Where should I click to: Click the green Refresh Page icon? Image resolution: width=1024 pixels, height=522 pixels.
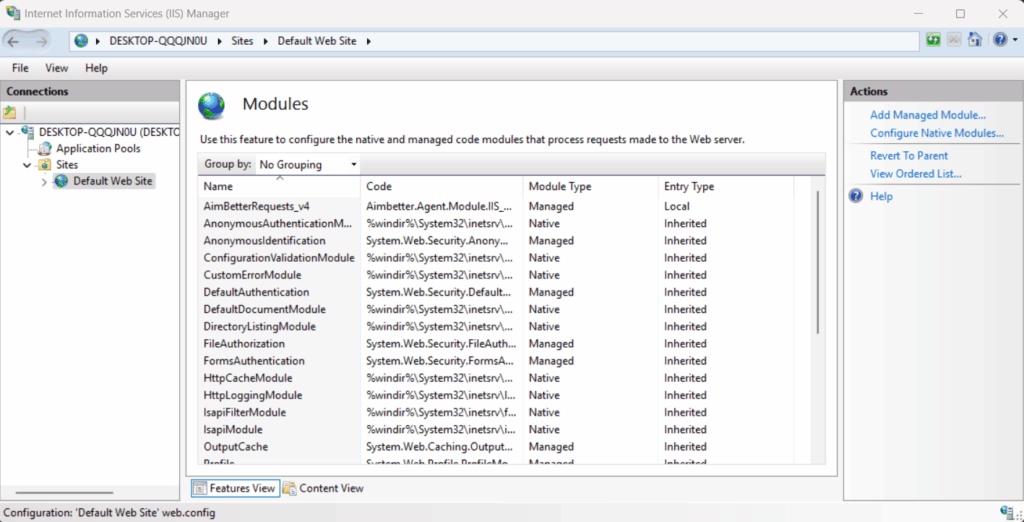point(934,40)
